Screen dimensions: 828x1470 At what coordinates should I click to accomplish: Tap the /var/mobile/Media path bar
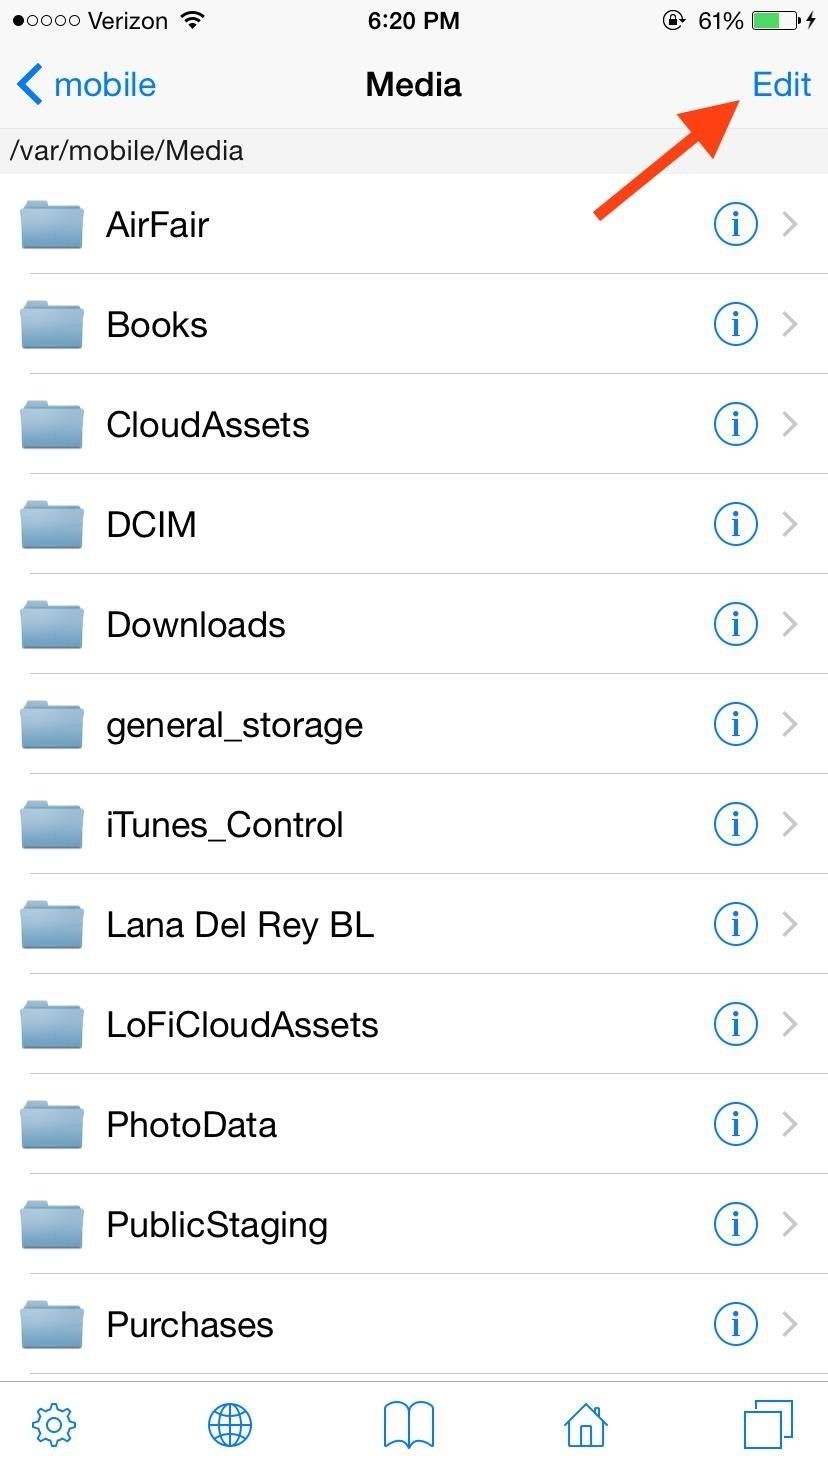(x=127, y=151)
